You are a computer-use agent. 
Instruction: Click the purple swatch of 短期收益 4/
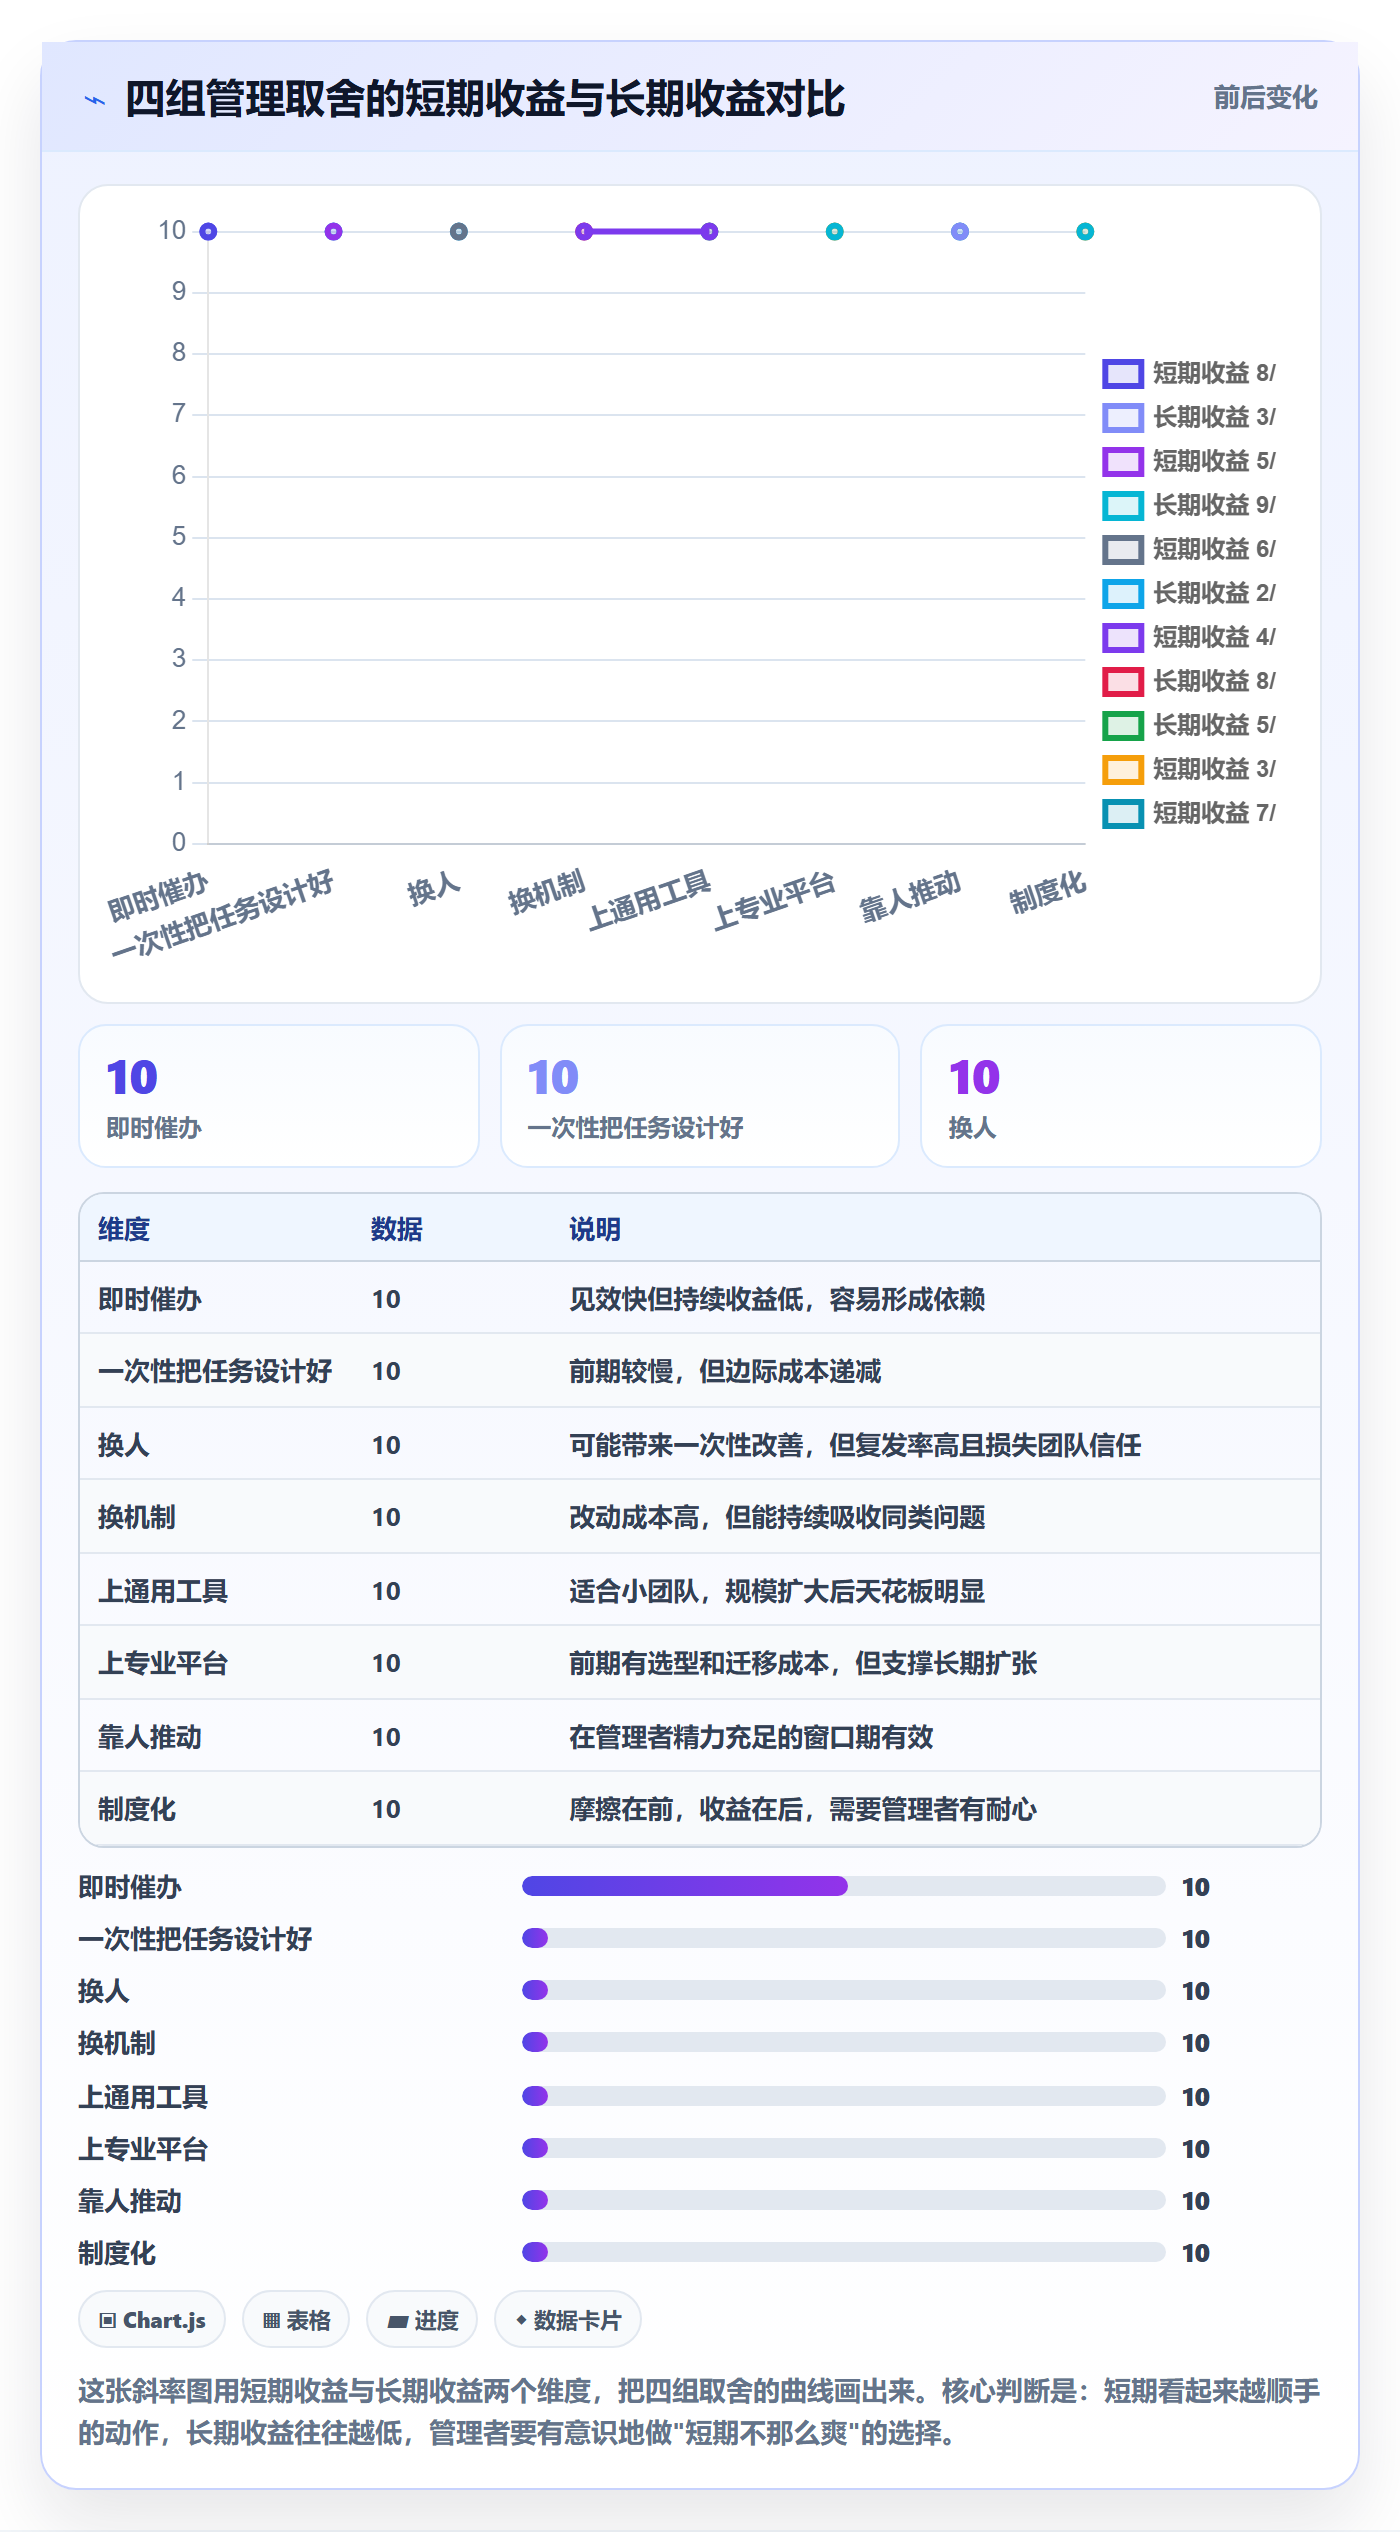[1123, 637]
